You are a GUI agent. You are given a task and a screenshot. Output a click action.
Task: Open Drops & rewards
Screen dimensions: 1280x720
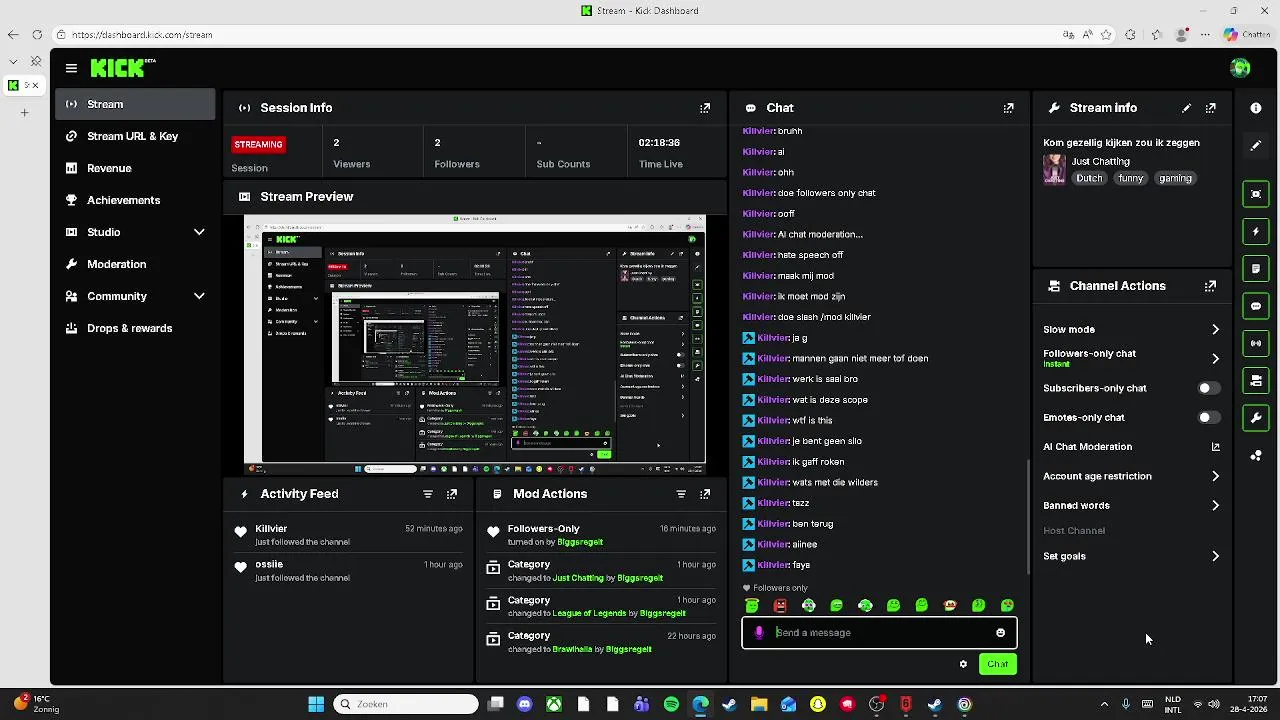tap(135, 328)
